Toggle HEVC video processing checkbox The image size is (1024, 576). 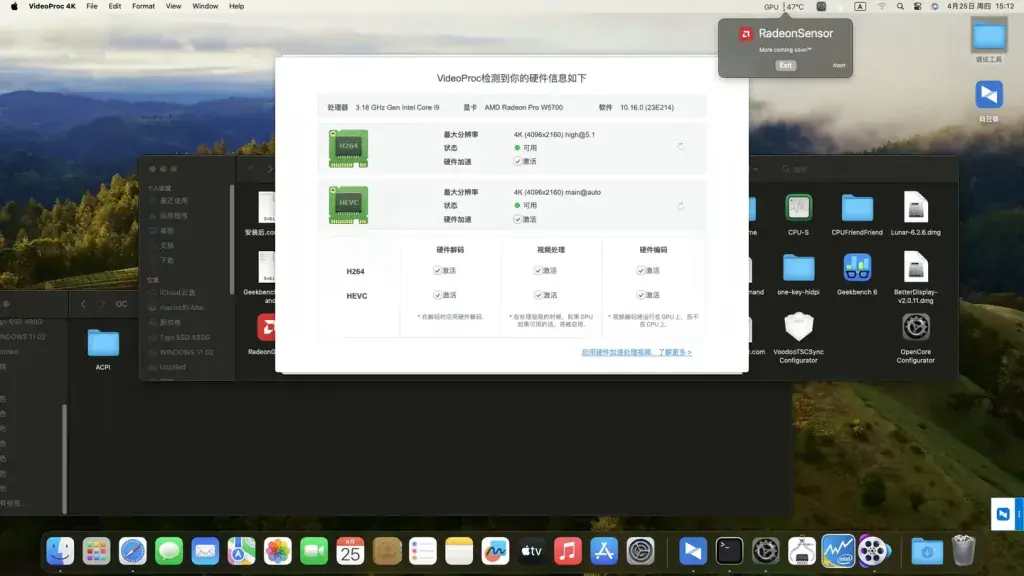pyautogui.click(x=538, y=295)
